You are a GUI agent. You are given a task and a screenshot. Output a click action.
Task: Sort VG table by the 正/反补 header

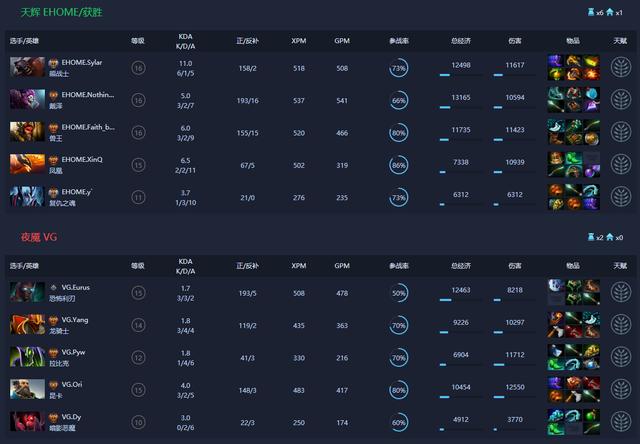[x=247, y=266]
